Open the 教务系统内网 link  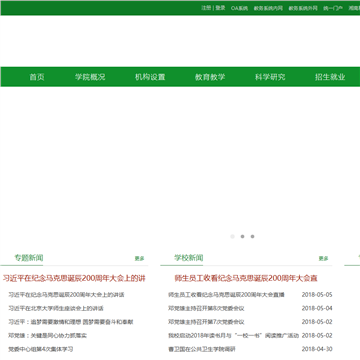(268, 8)
